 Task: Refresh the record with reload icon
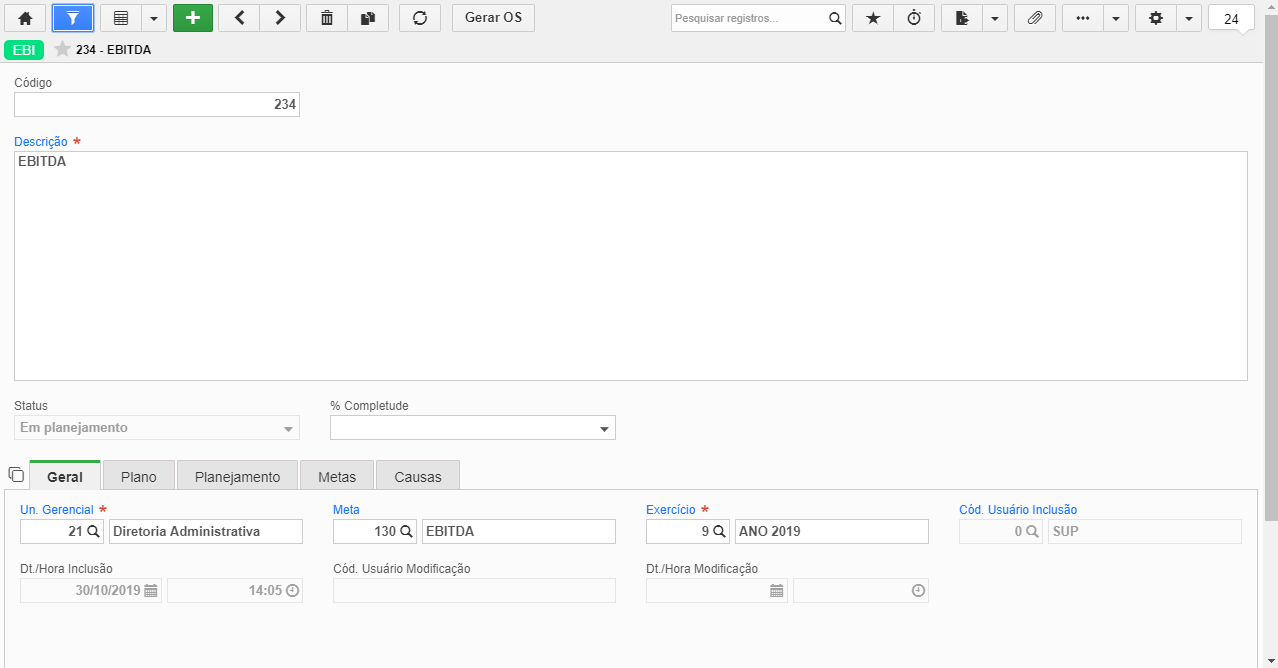pyautogui.click(x=420, y=18)
